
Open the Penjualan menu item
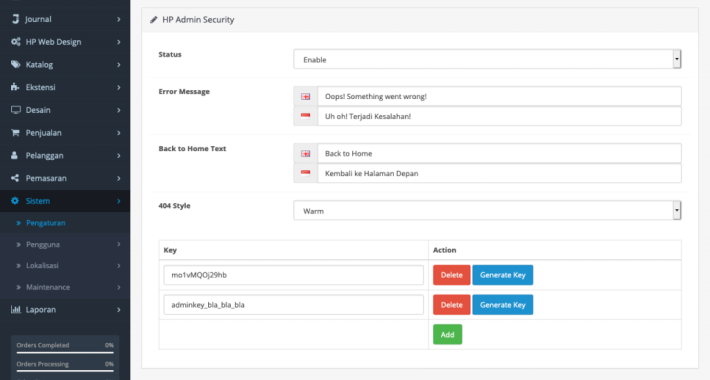[x=65, y=133]
